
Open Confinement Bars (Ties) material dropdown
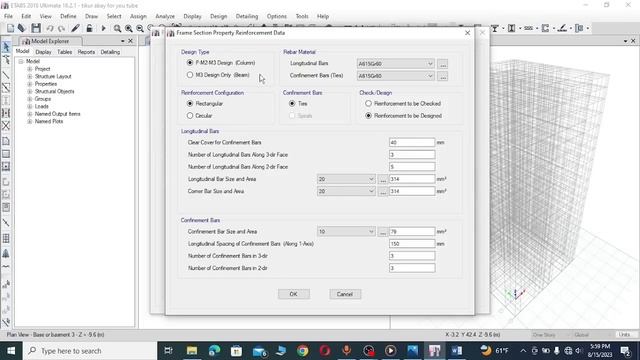pyautogui.click(x=395, y=76)
